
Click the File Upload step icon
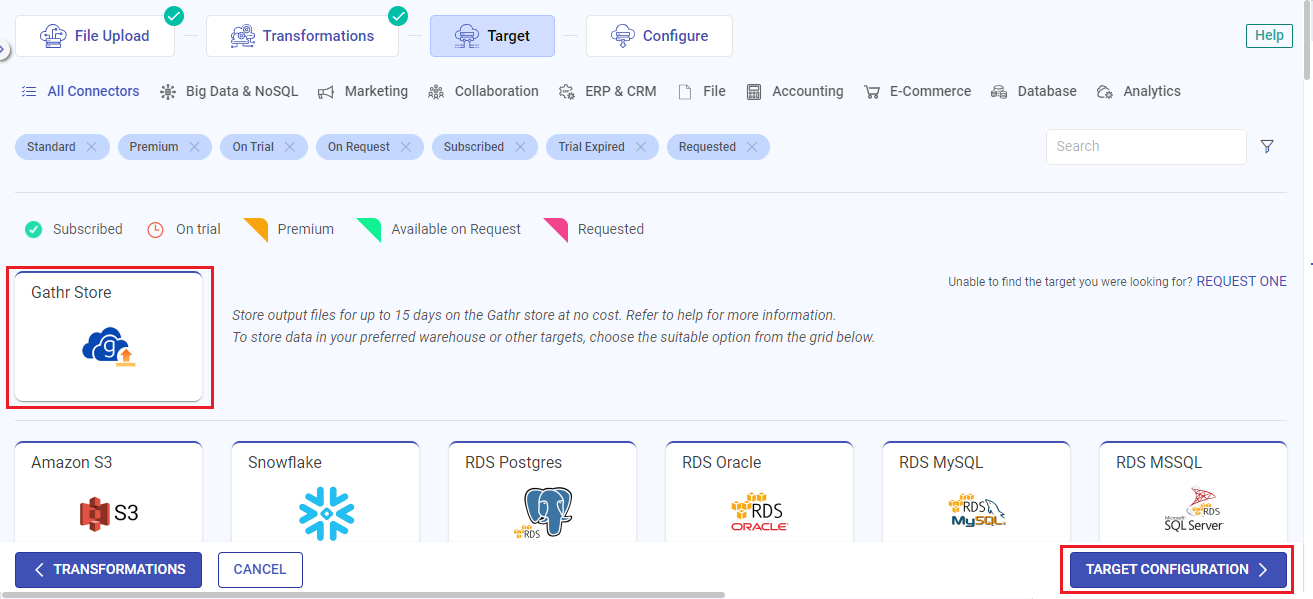pos(51,35)
